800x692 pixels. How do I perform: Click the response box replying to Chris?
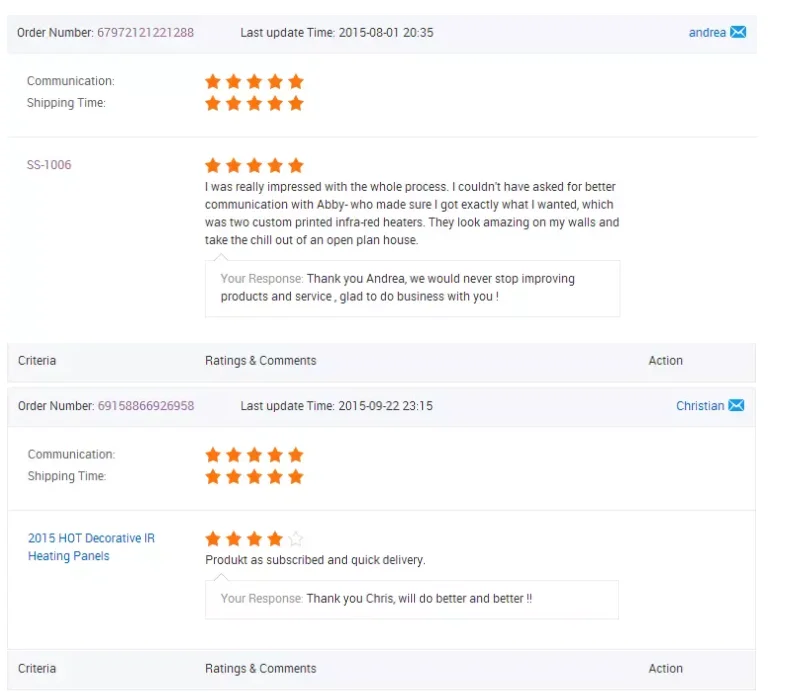412,599
